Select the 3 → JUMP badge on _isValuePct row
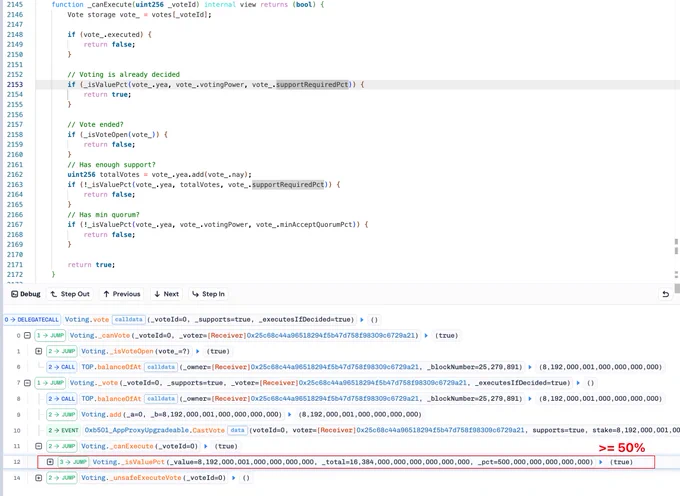The width and height of the screenshot is (680, 496). click(x=73, y=462)
